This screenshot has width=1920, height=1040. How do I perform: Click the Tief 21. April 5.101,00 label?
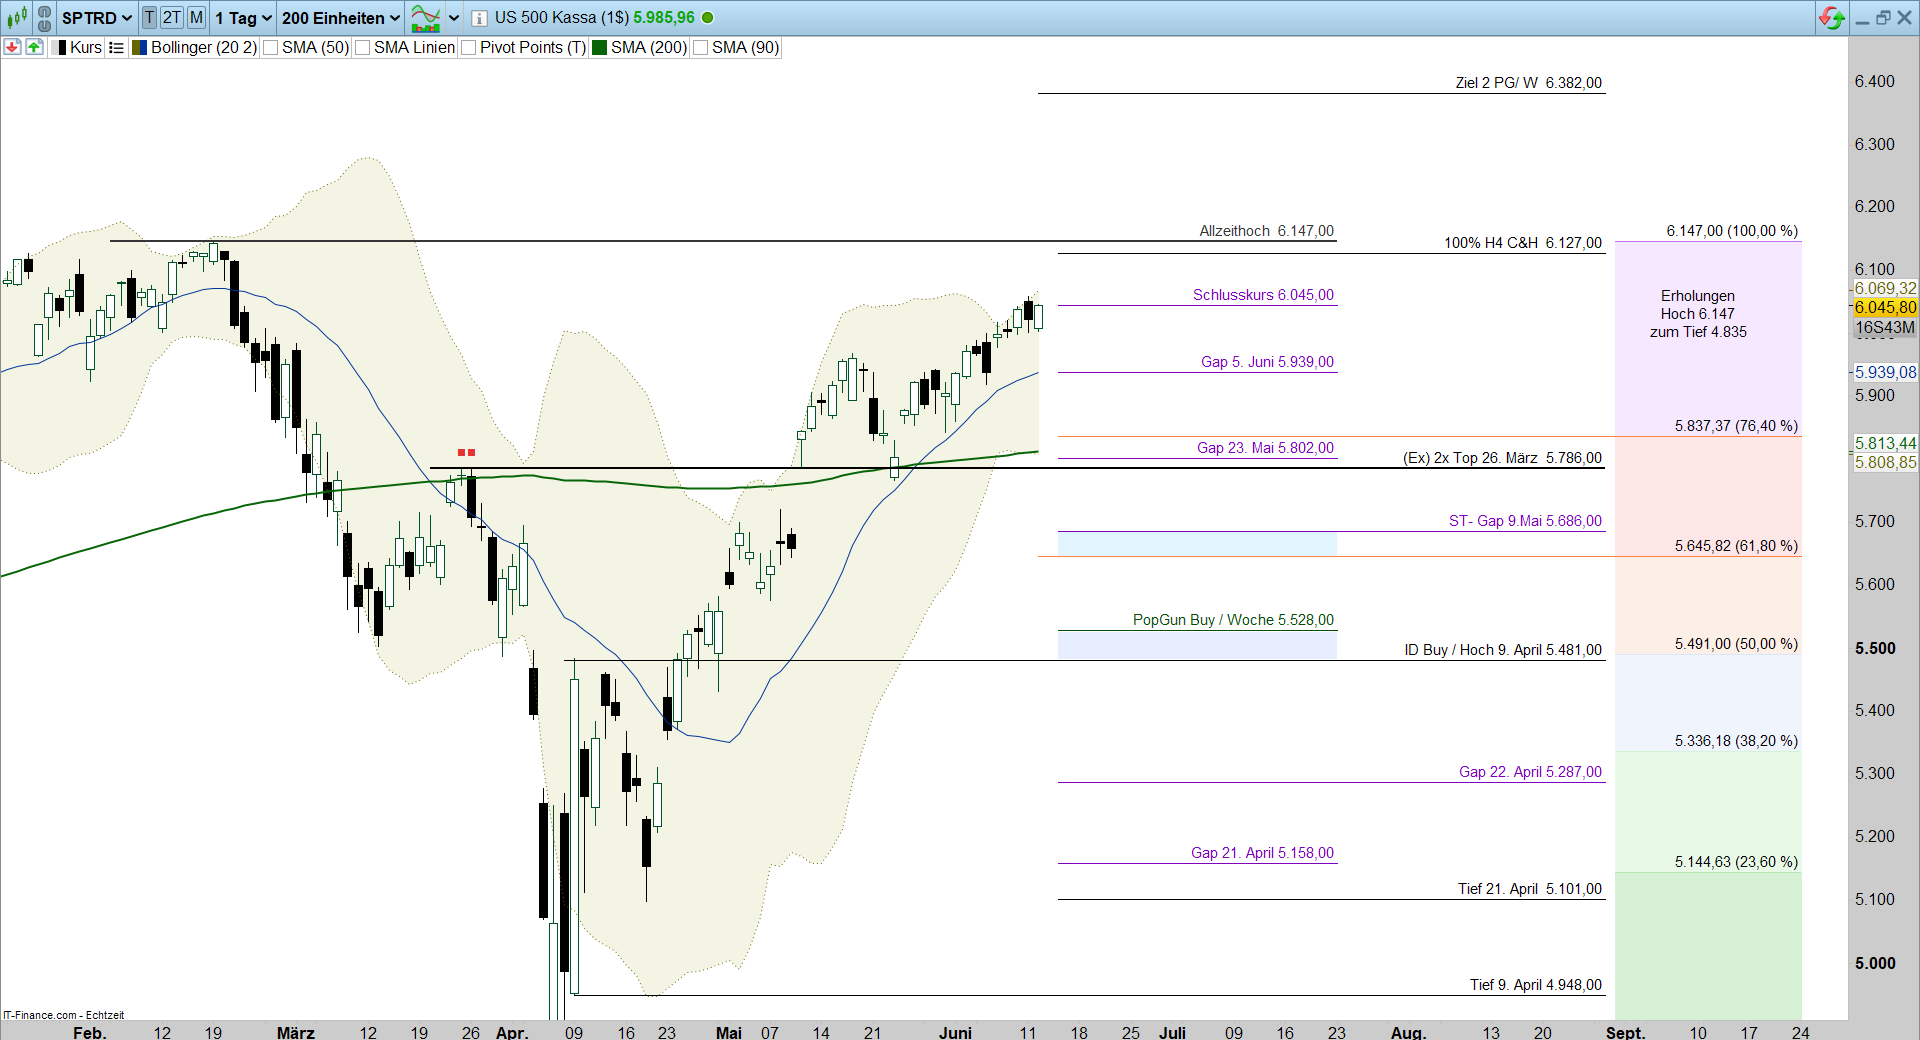click(x=1529, y=889)
